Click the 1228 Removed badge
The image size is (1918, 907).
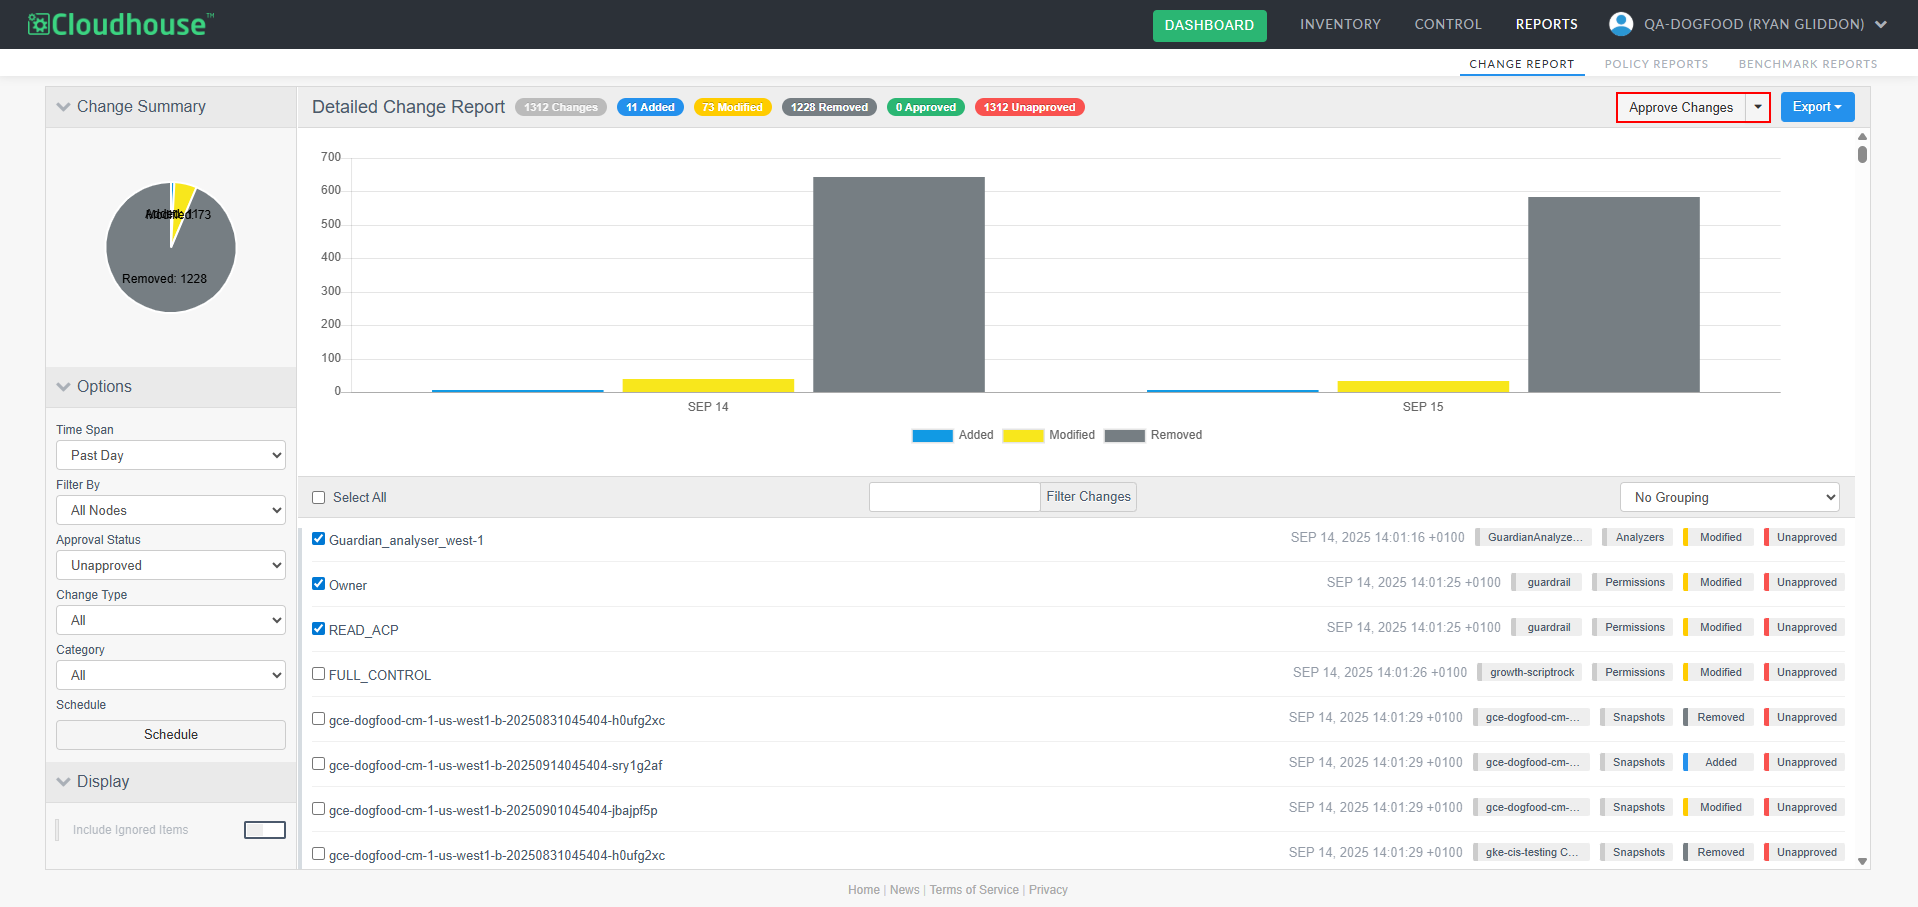pos(829,107)
